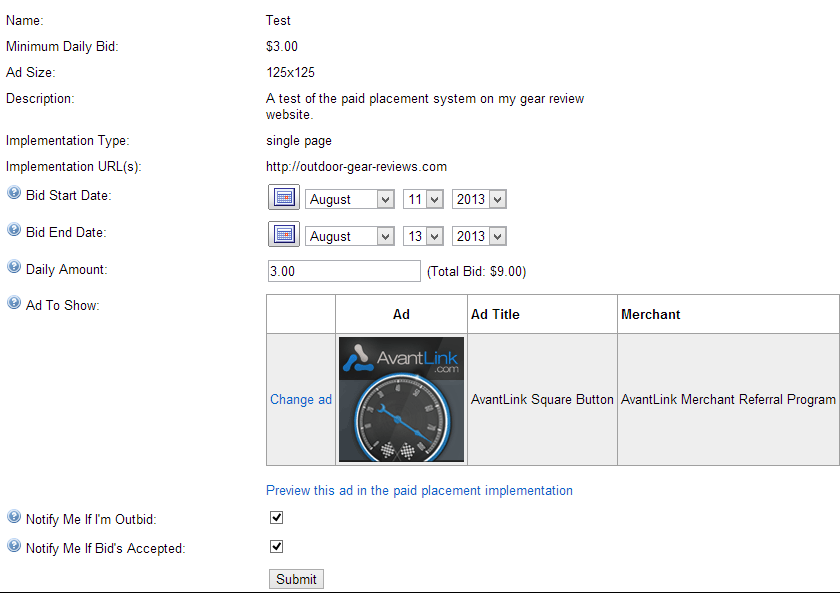Open Bid Start Date day dropdown showing 11
The image size is (840, 593).
point(423,199)
